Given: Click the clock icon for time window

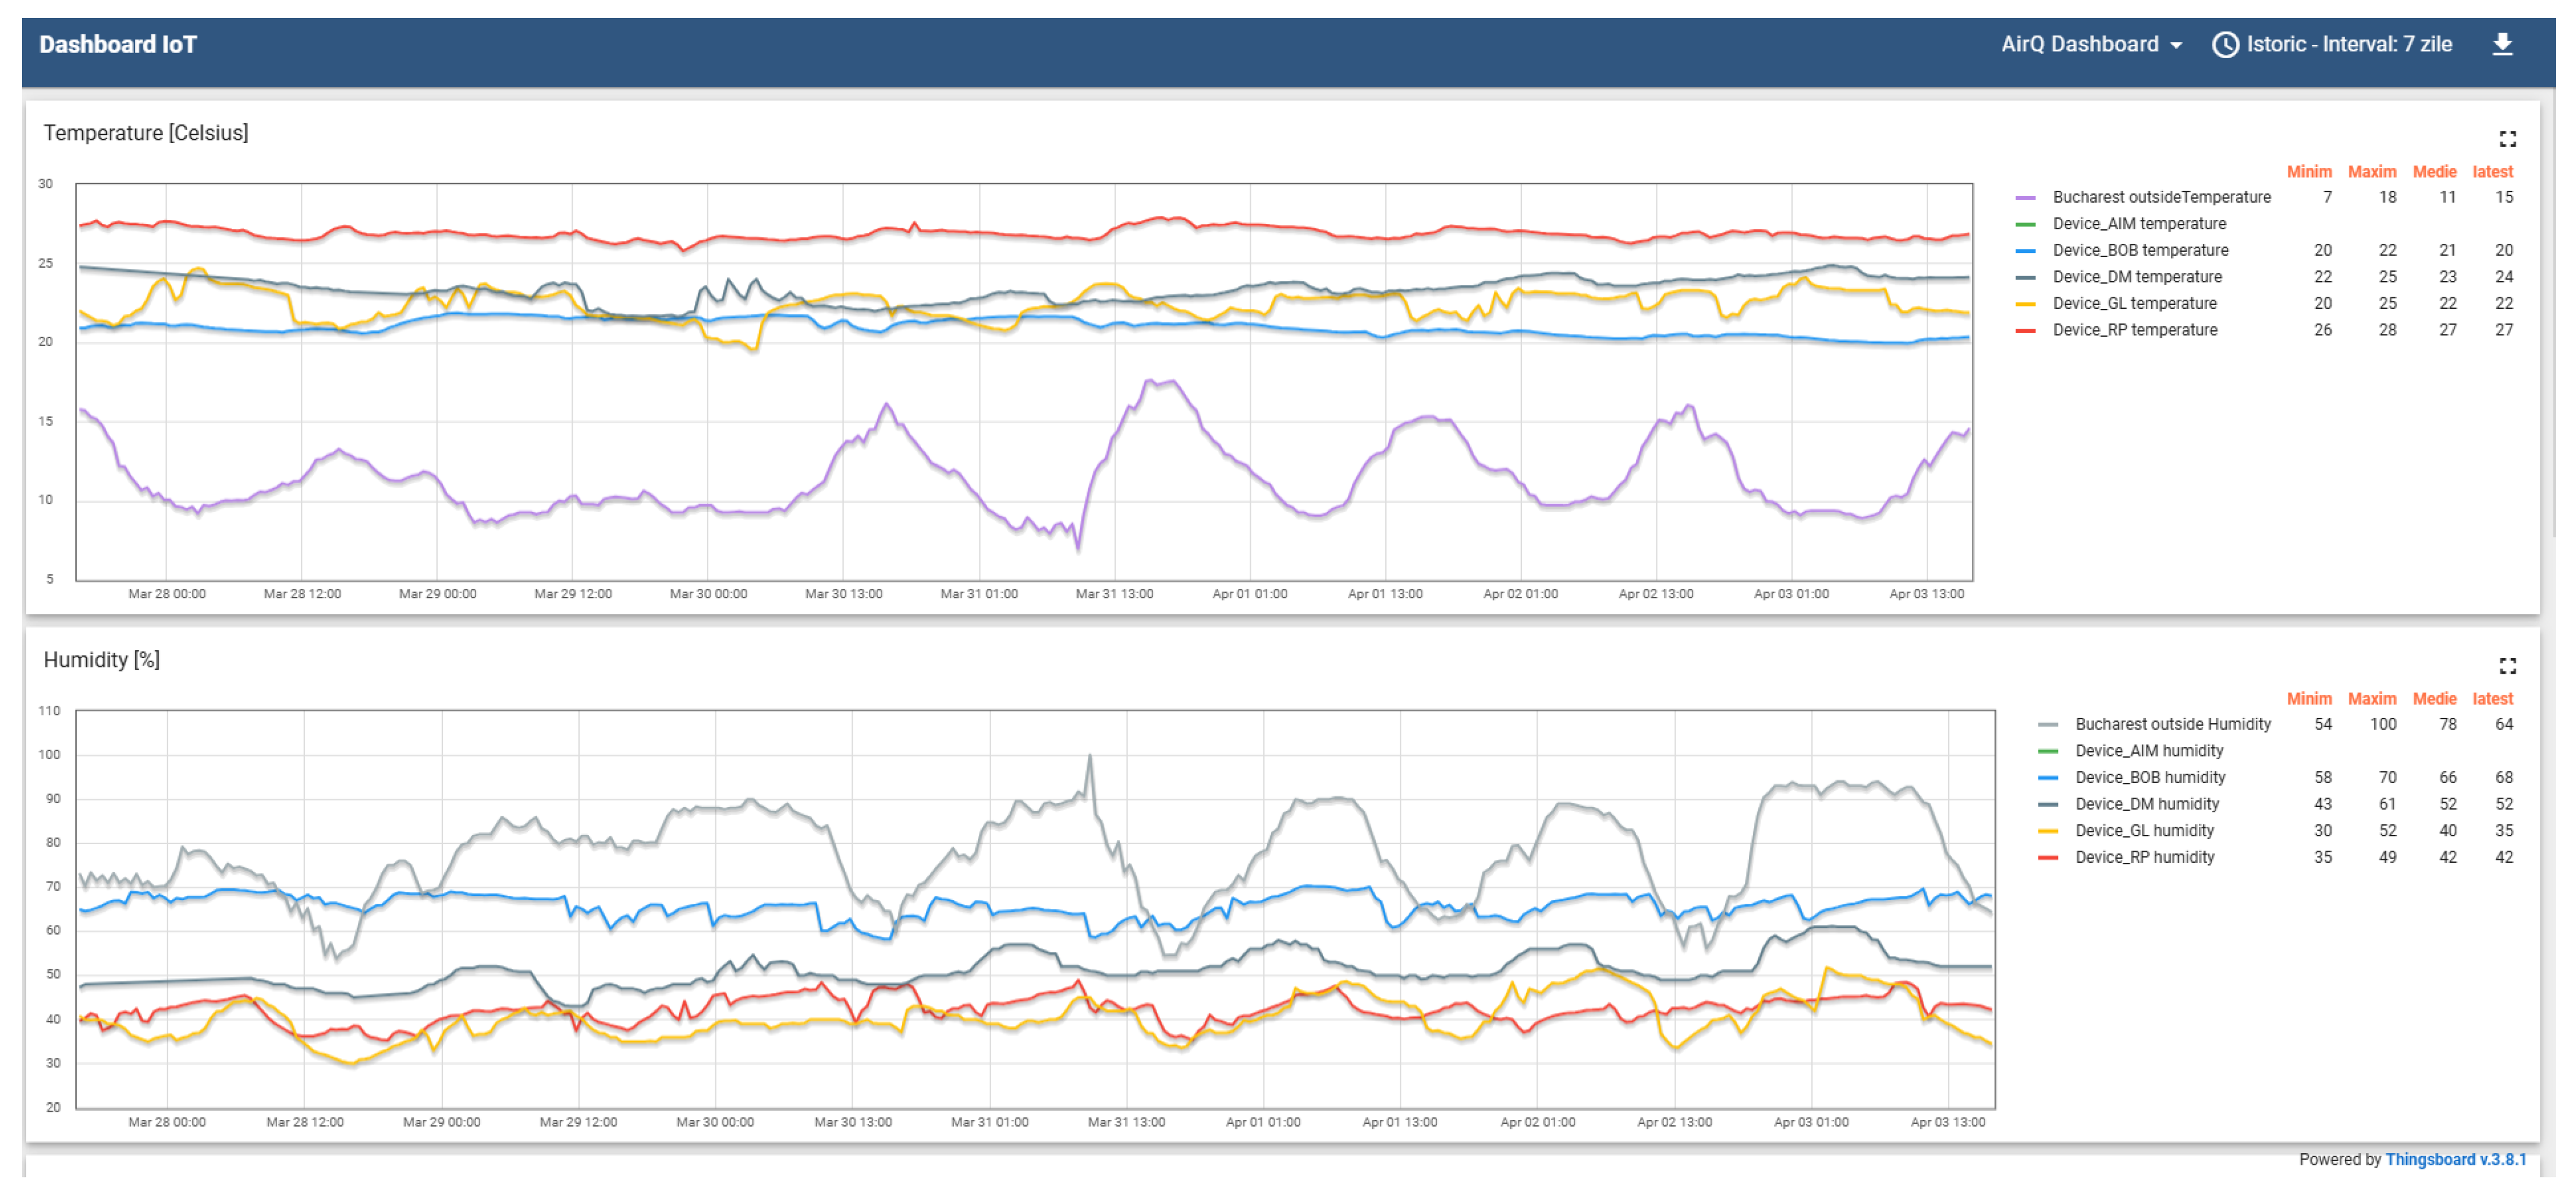Looking at the screenshot, I should [x=2225, y=45].
